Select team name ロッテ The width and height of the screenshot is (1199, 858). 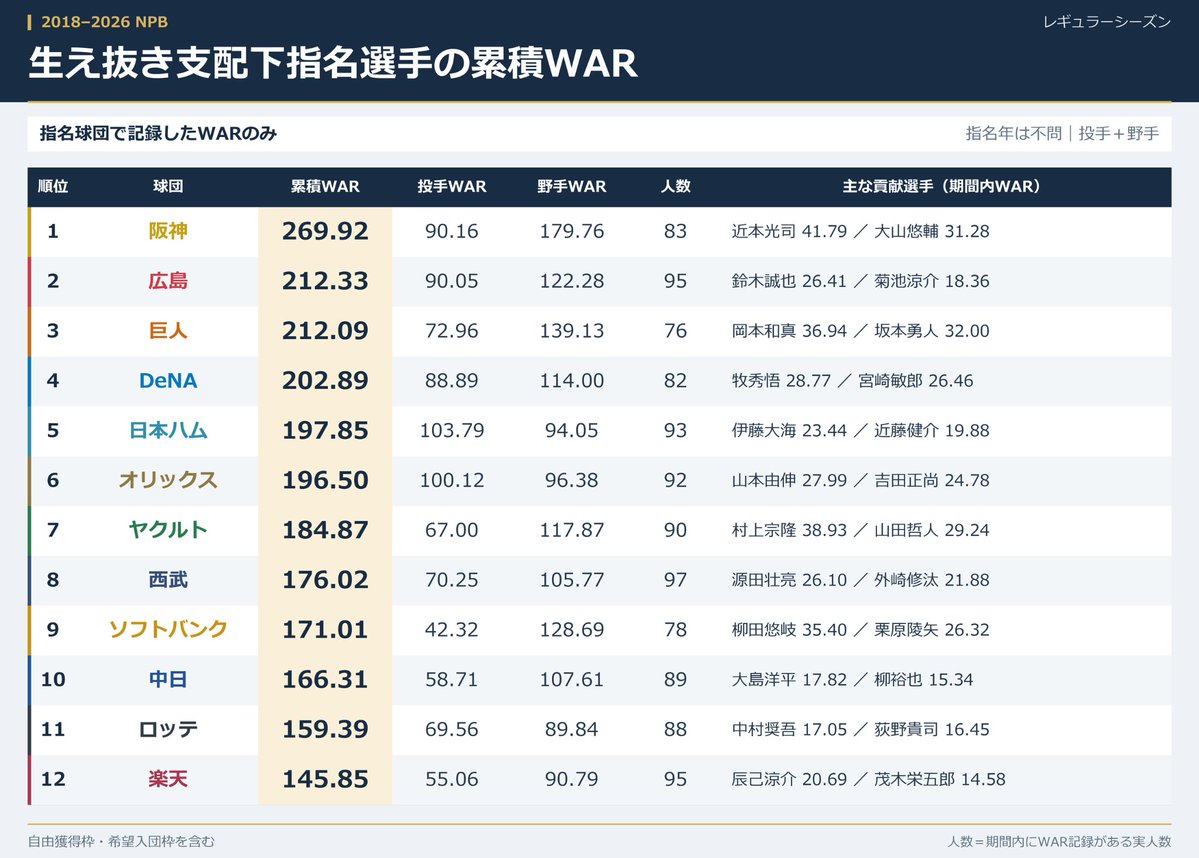point(167,729)
